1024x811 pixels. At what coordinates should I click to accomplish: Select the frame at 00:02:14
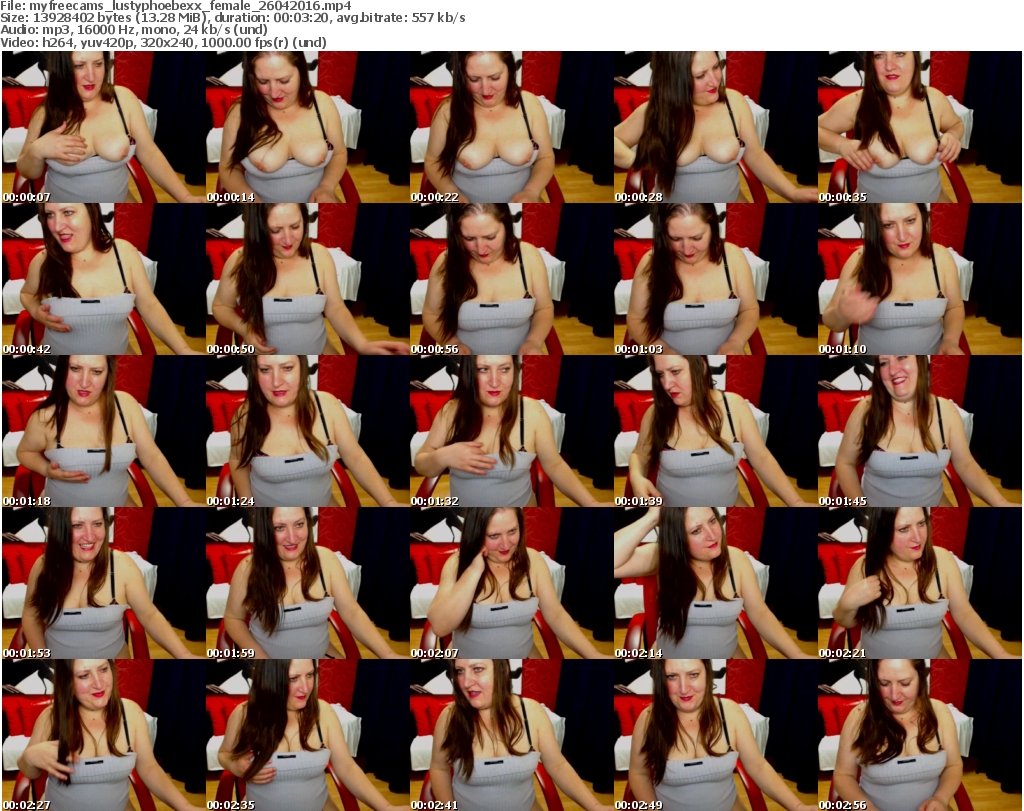(x=715, y=583)
